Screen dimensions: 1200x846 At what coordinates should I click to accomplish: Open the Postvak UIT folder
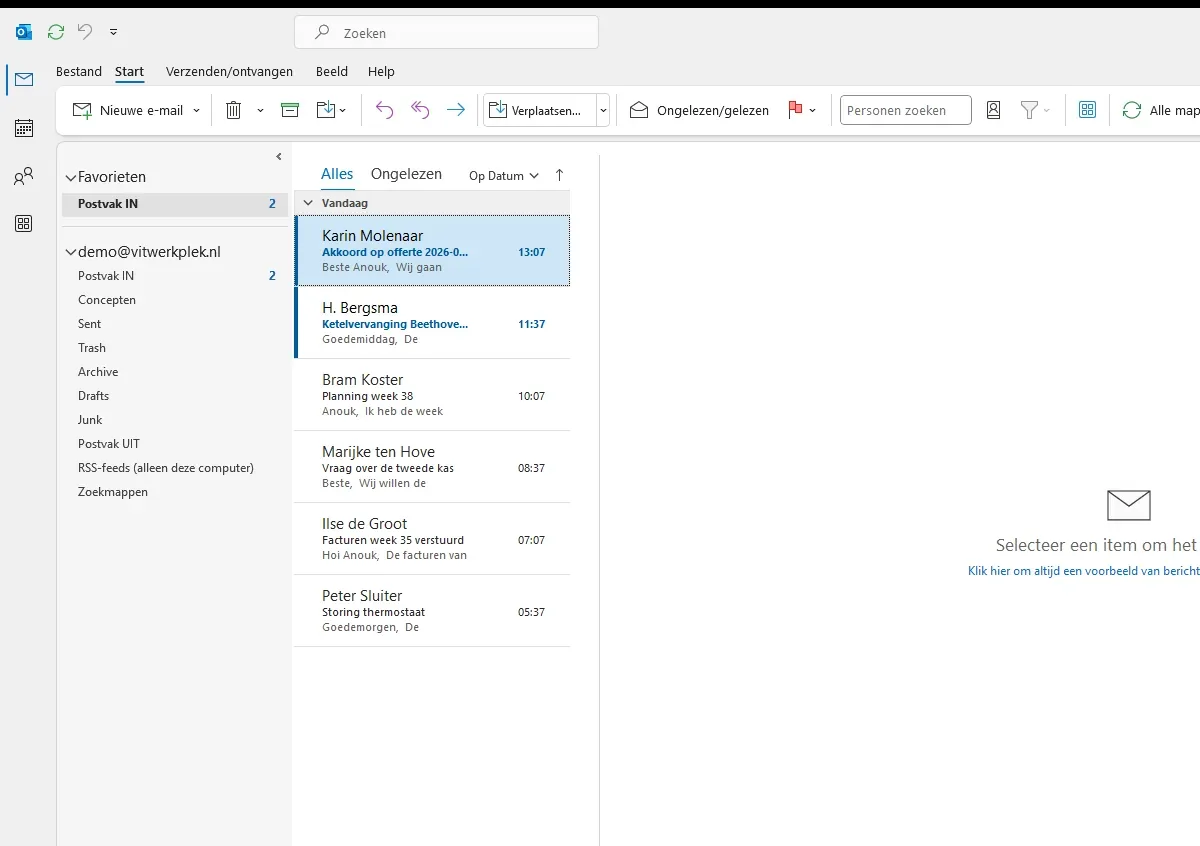tap(109, 444)
